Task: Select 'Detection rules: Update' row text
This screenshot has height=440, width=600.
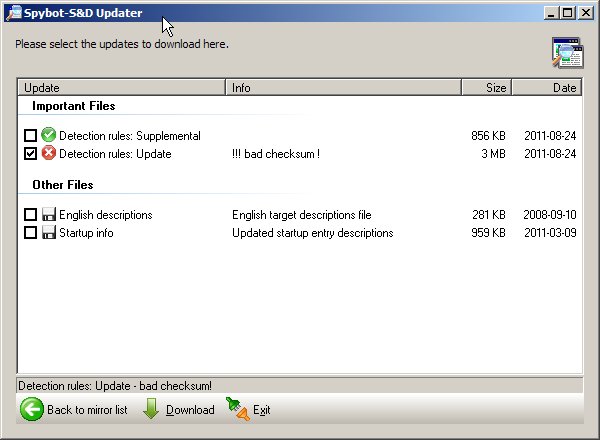Action: tap(115, 154)
